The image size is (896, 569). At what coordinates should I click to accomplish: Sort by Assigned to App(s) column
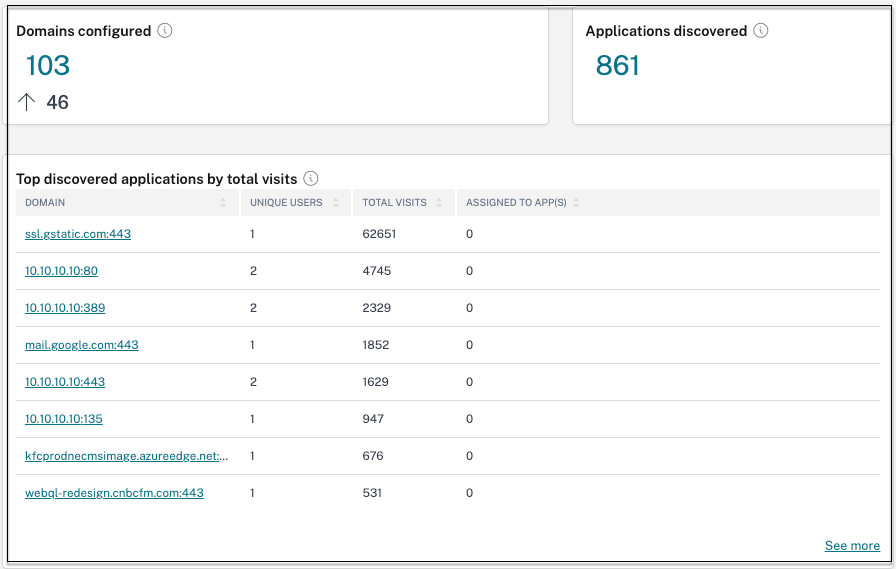click(x=577, y=203)
